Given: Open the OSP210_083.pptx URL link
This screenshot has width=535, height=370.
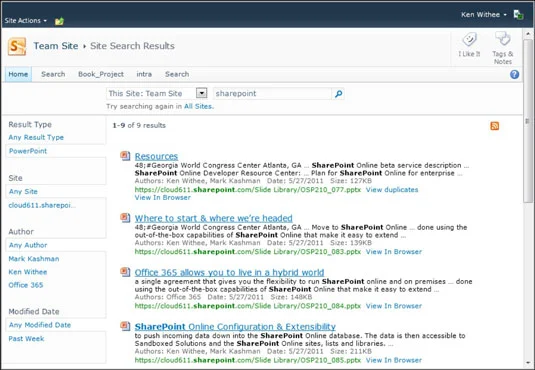Looking at the screenshot, I should coord(248,252).
